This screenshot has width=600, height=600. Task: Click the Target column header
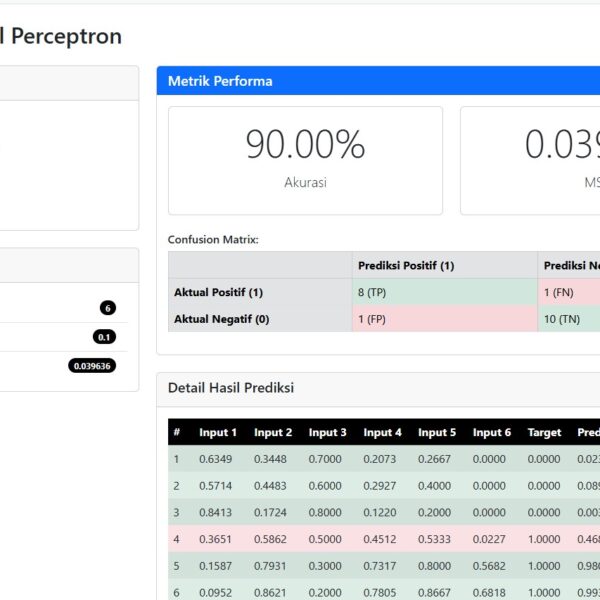click(x=544, y=432)
